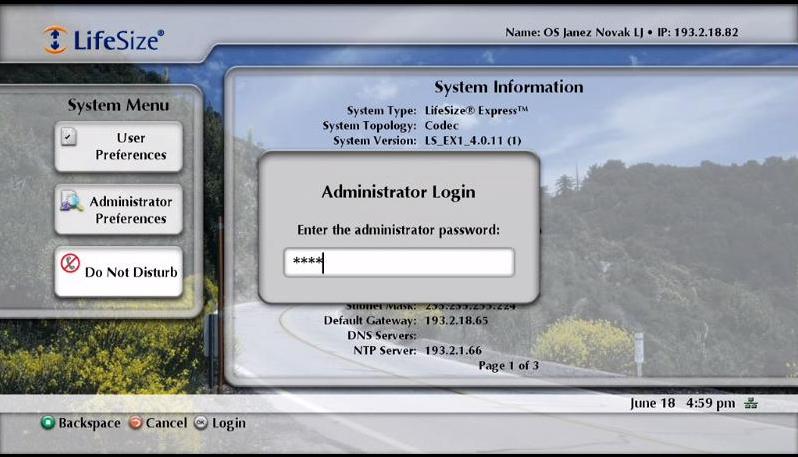798x457 pixels.
Task: Click the System Topology value Codec
Action: point(442,125)
